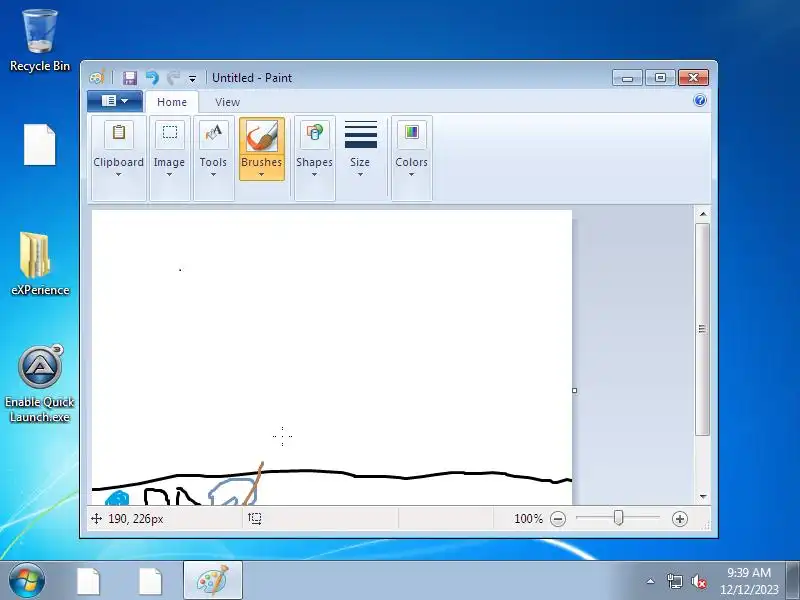This screenshot has height=600, width=800.
Task: Click the second blank taskbar icon
Action: (x=151, y=581)
